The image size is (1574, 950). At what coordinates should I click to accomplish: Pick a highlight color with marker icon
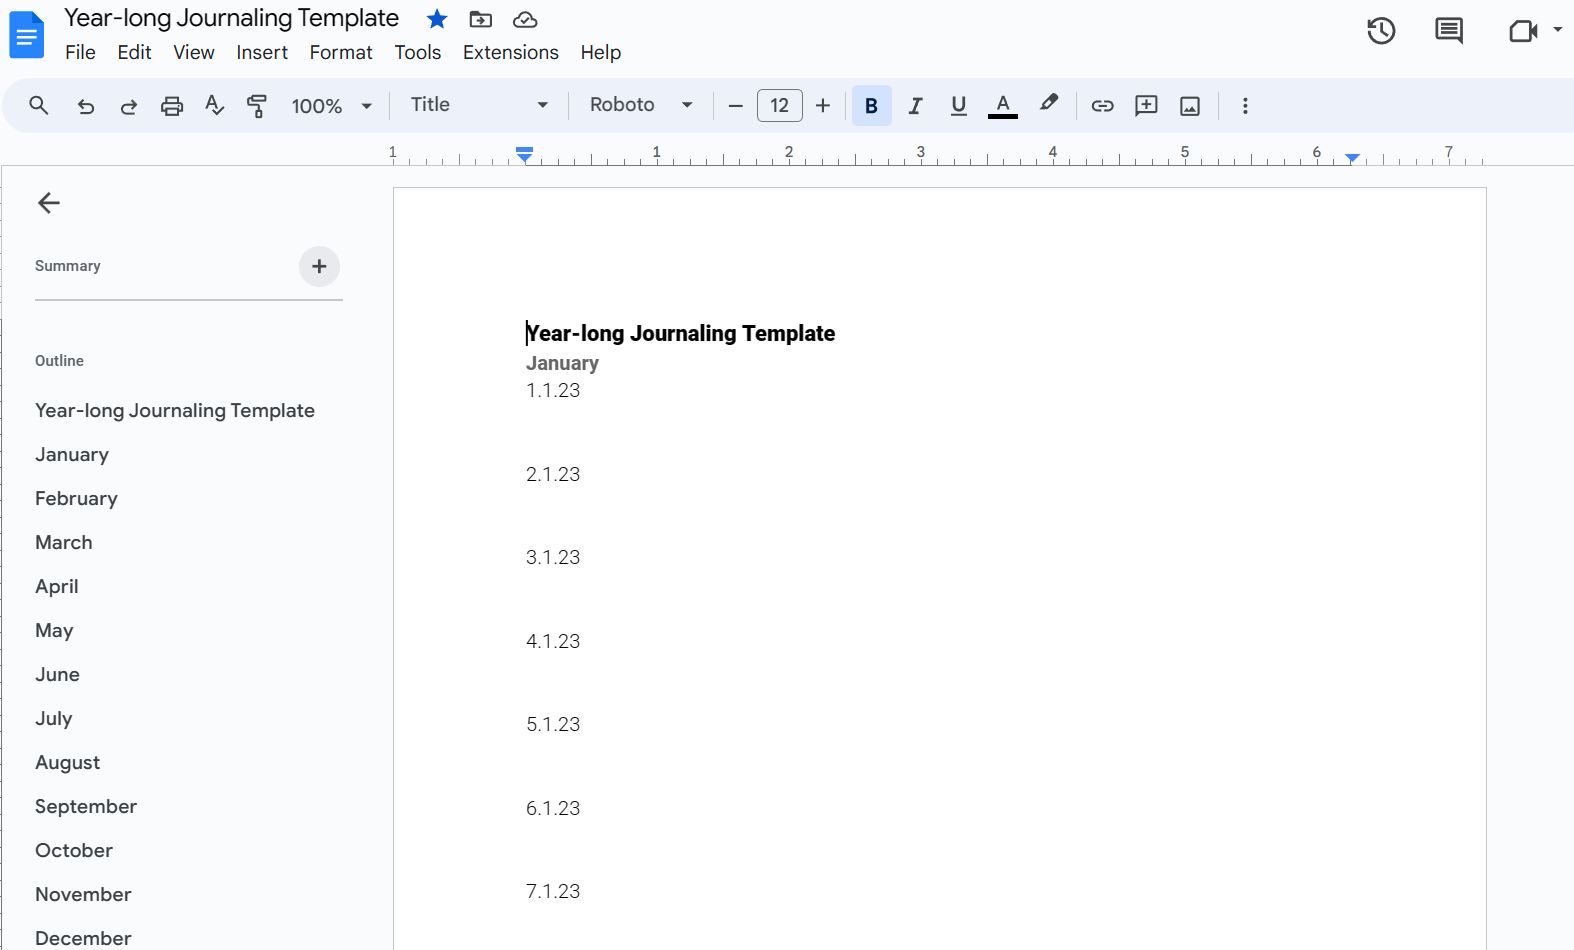click(1048, 105)
